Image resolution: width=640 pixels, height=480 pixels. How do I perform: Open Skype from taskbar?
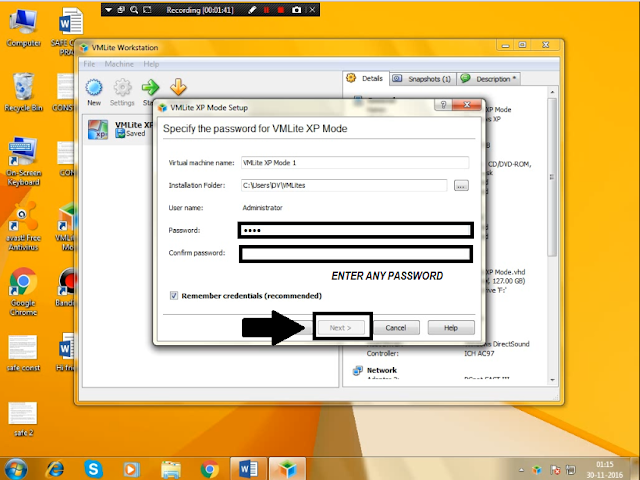[93, 469]
